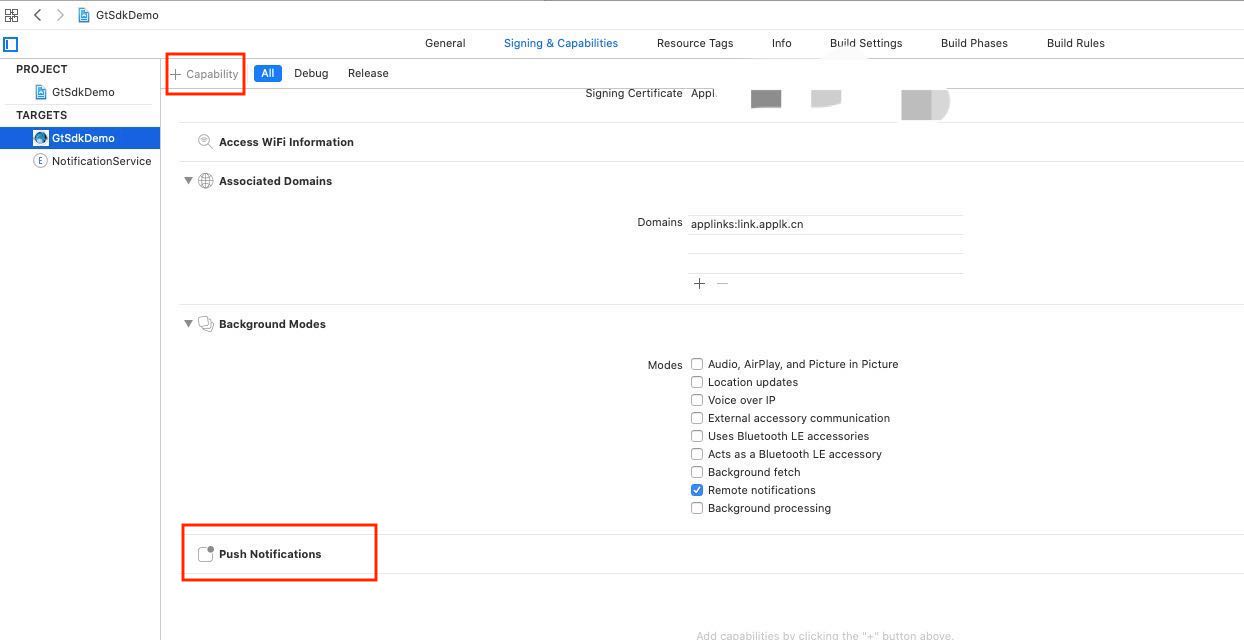Click the Push Notifications icon
The image size is (1244, 640).
[205, 554]
